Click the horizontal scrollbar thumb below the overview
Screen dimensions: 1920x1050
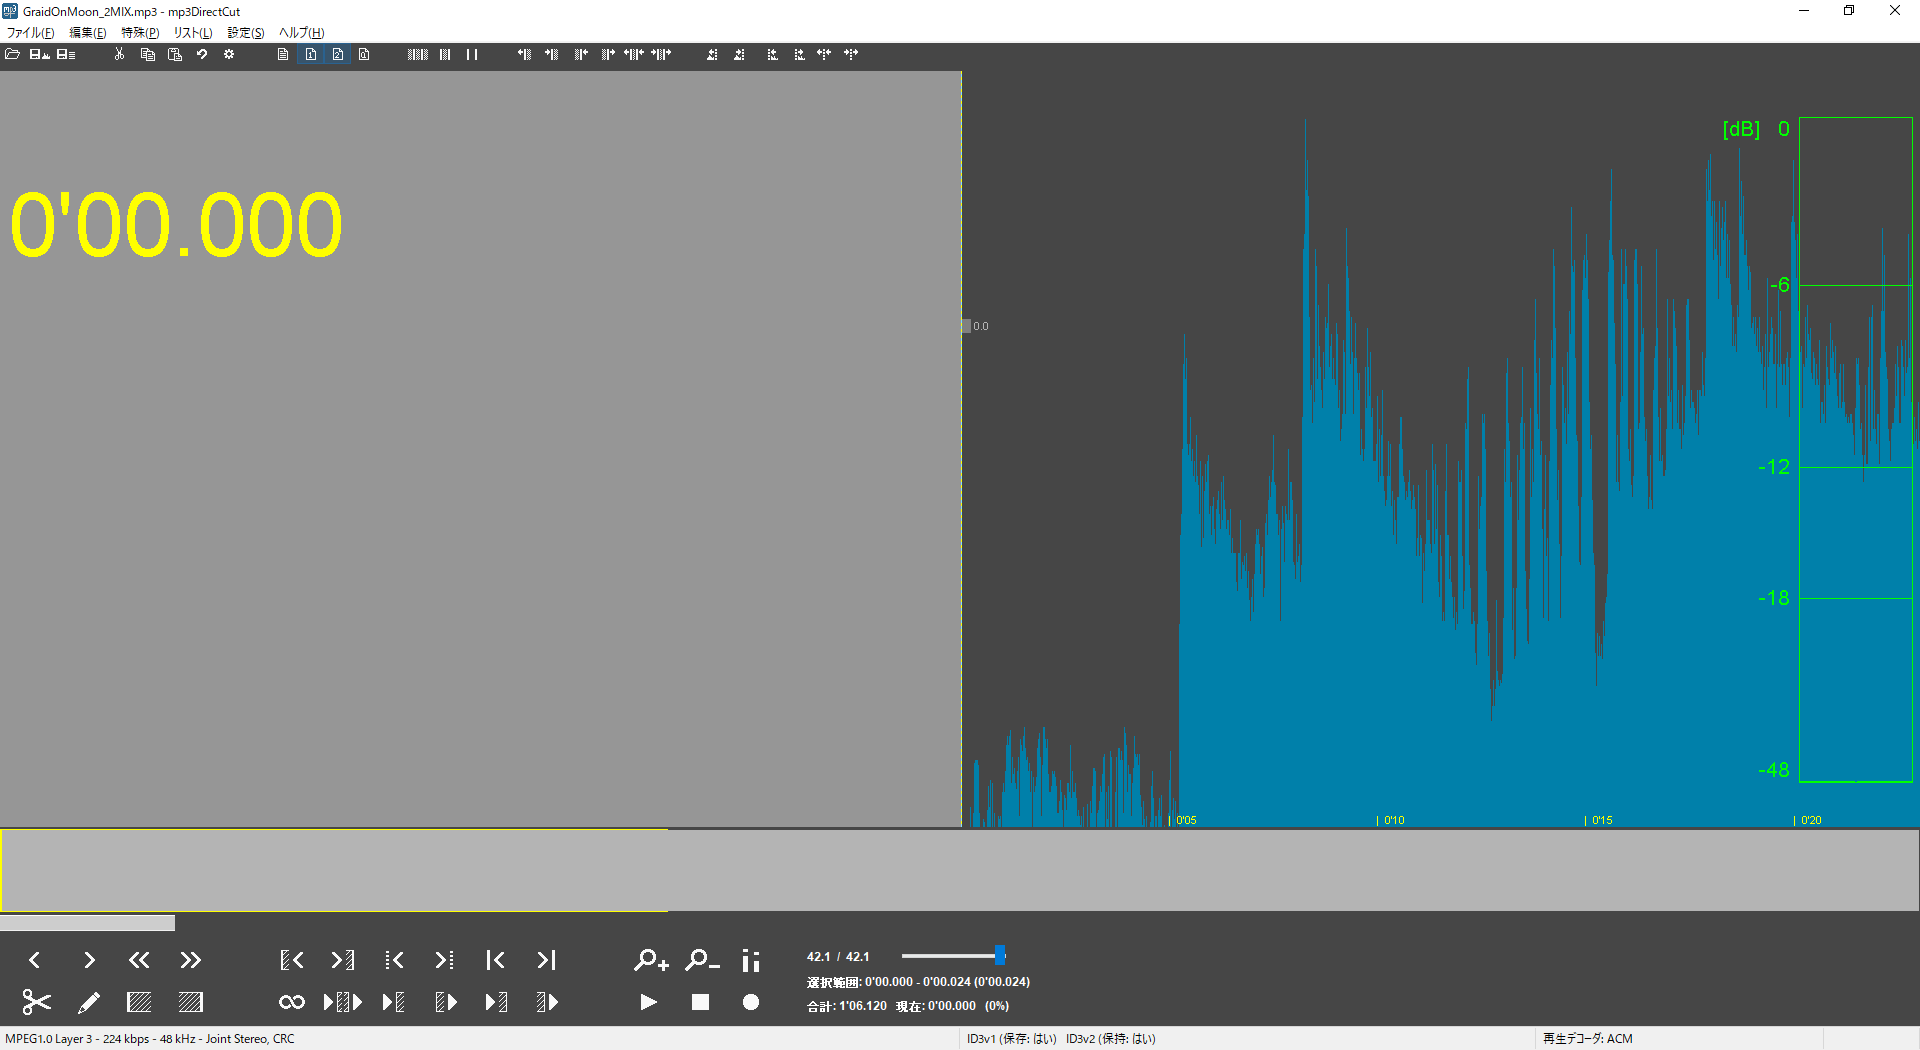click(87, 923)
